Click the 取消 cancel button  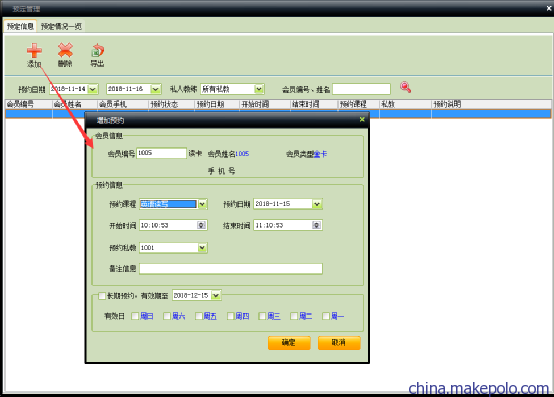[x=339, y=343]
